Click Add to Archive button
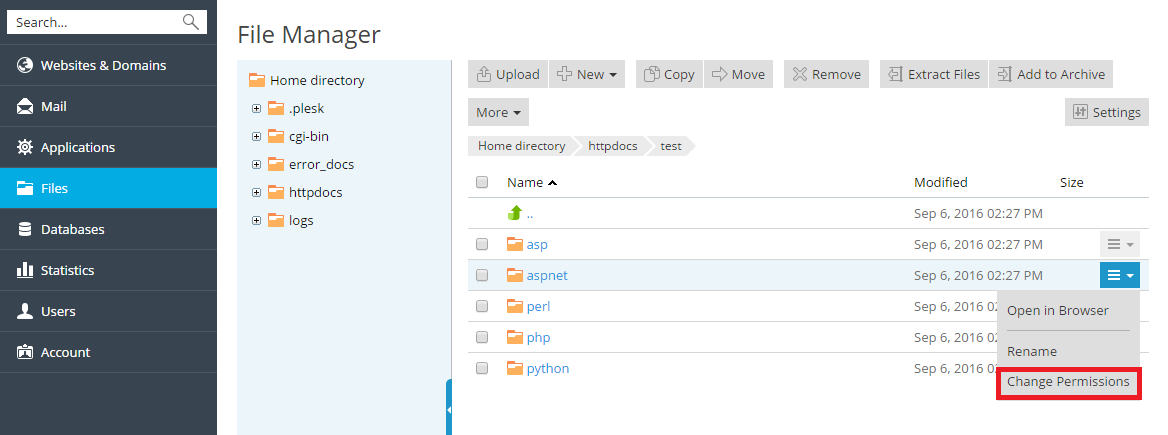This screenshot has height=435, width=1168. (x=1050, y=74)
